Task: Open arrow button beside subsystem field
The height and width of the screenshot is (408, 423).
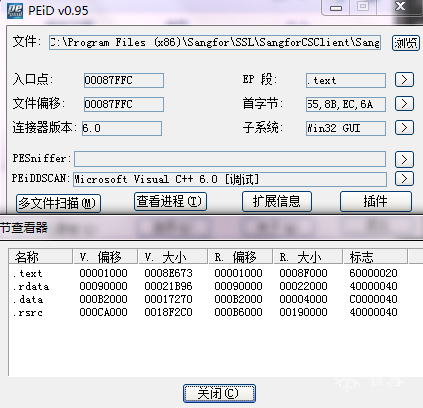Action: (404, 128)
